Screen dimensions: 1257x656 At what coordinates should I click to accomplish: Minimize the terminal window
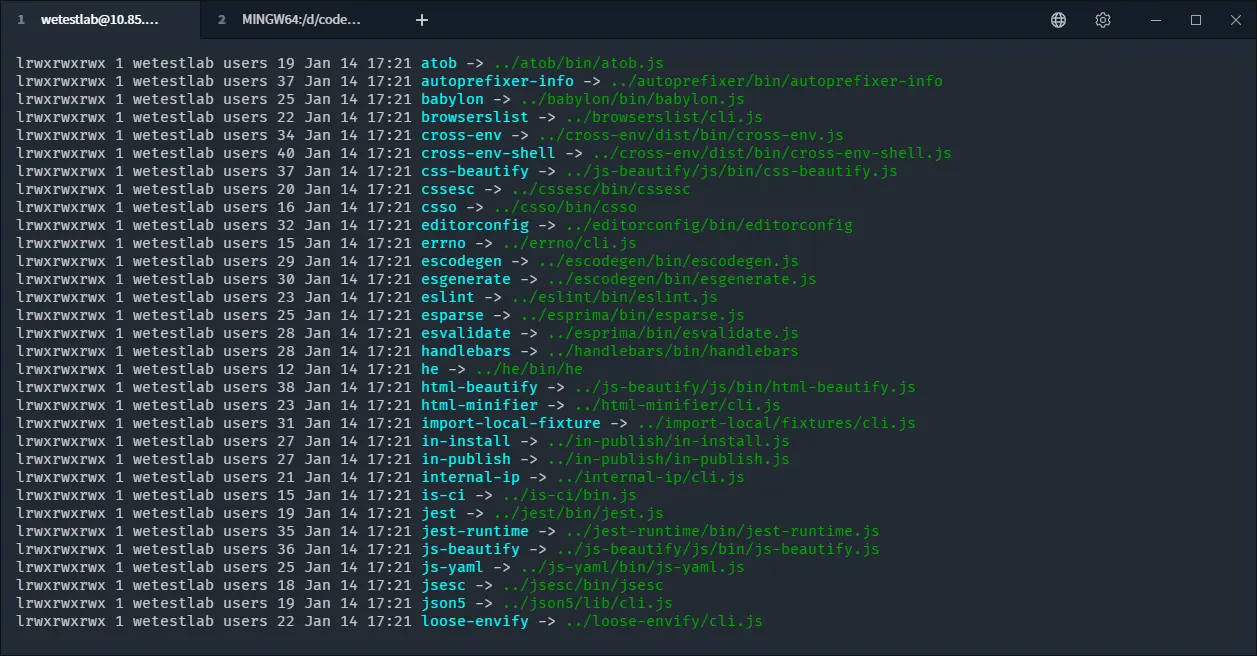pyautogui.click(x=1156, y=20)
